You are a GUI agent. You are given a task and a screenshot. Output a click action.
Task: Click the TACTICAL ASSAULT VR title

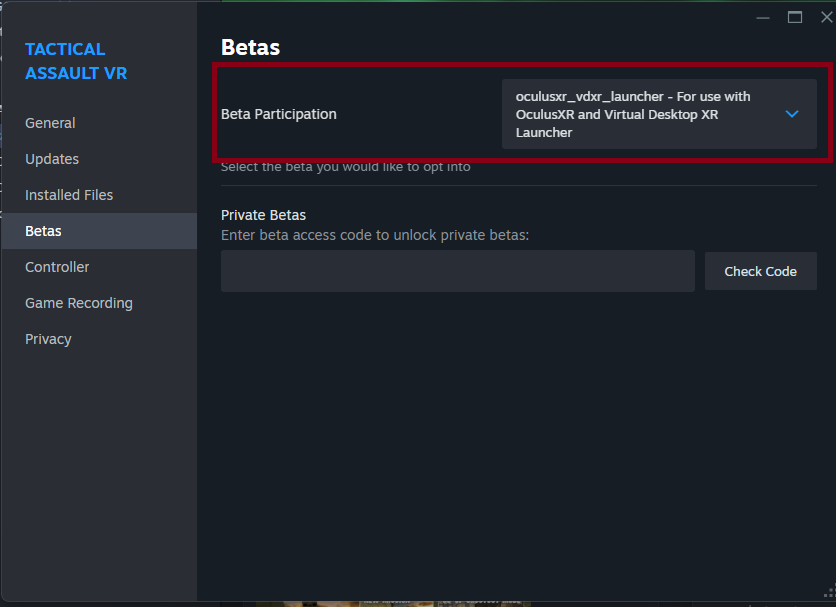click(76, 61)
